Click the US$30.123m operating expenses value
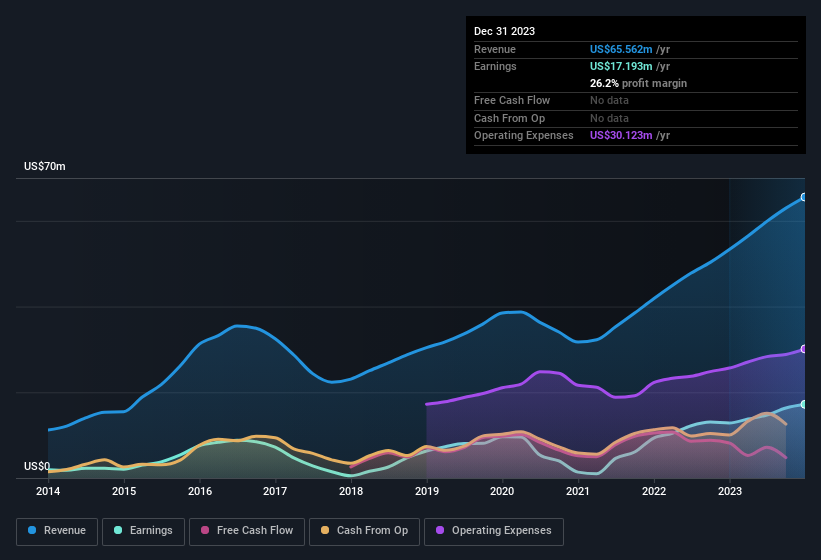Image resolution: width=821 pixels, height=560 pixels. [621, 136]
